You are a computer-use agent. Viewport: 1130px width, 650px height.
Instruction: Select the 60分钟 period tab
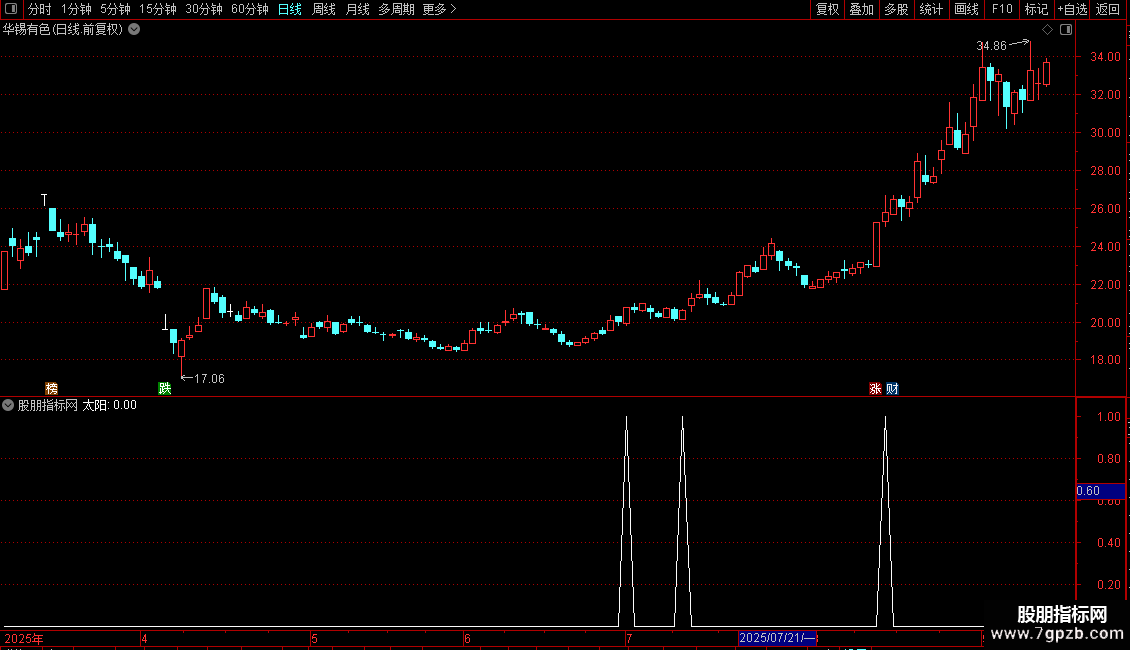pos(249,9)
